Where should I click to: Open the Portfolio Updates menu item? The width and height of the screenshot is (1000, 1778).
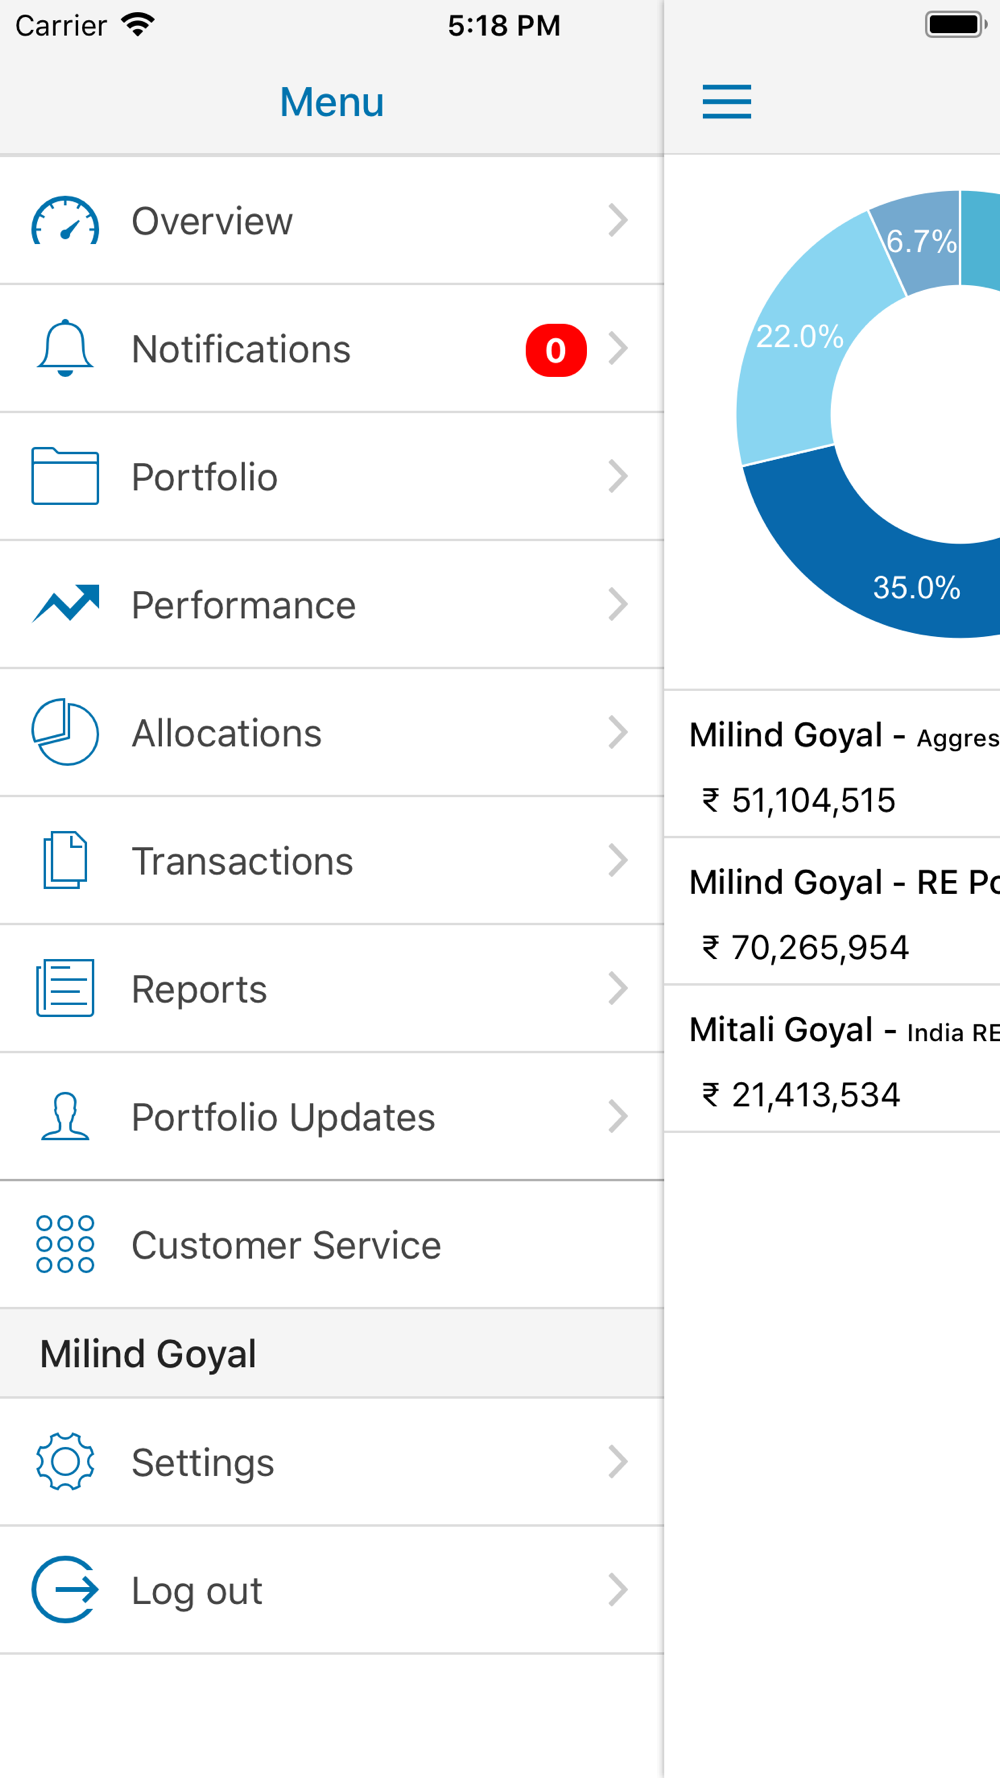click(x=332, y=1117)
